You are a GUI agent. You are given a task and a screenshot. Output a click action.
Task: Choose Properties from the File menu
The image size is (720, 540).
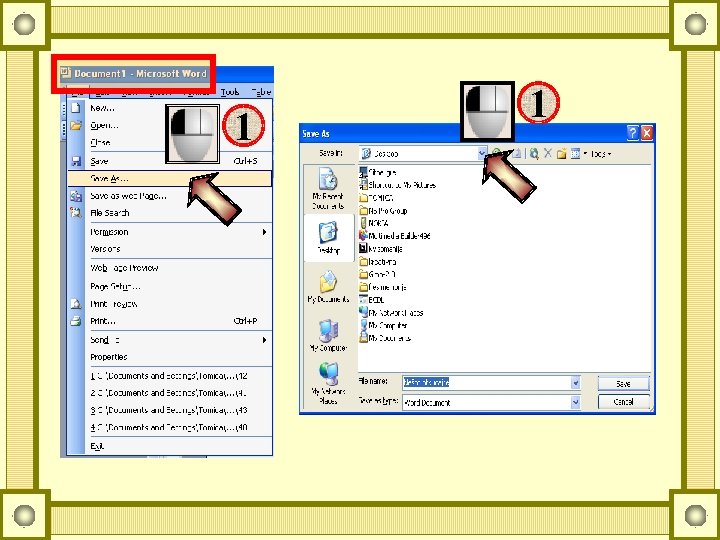169,357
